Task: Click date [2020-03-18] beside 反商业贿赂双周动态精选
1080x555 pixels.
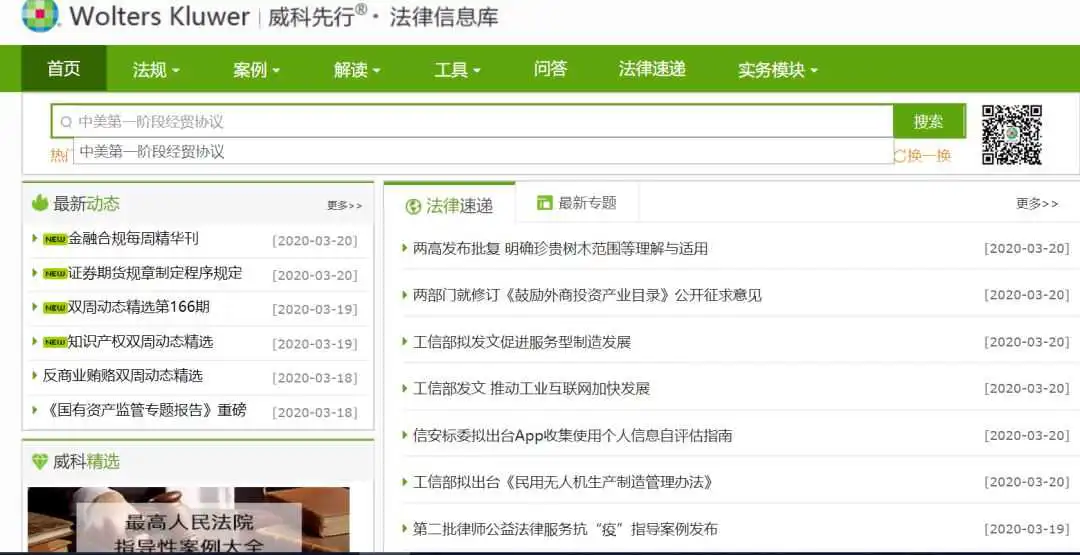Action: [315, 378]
